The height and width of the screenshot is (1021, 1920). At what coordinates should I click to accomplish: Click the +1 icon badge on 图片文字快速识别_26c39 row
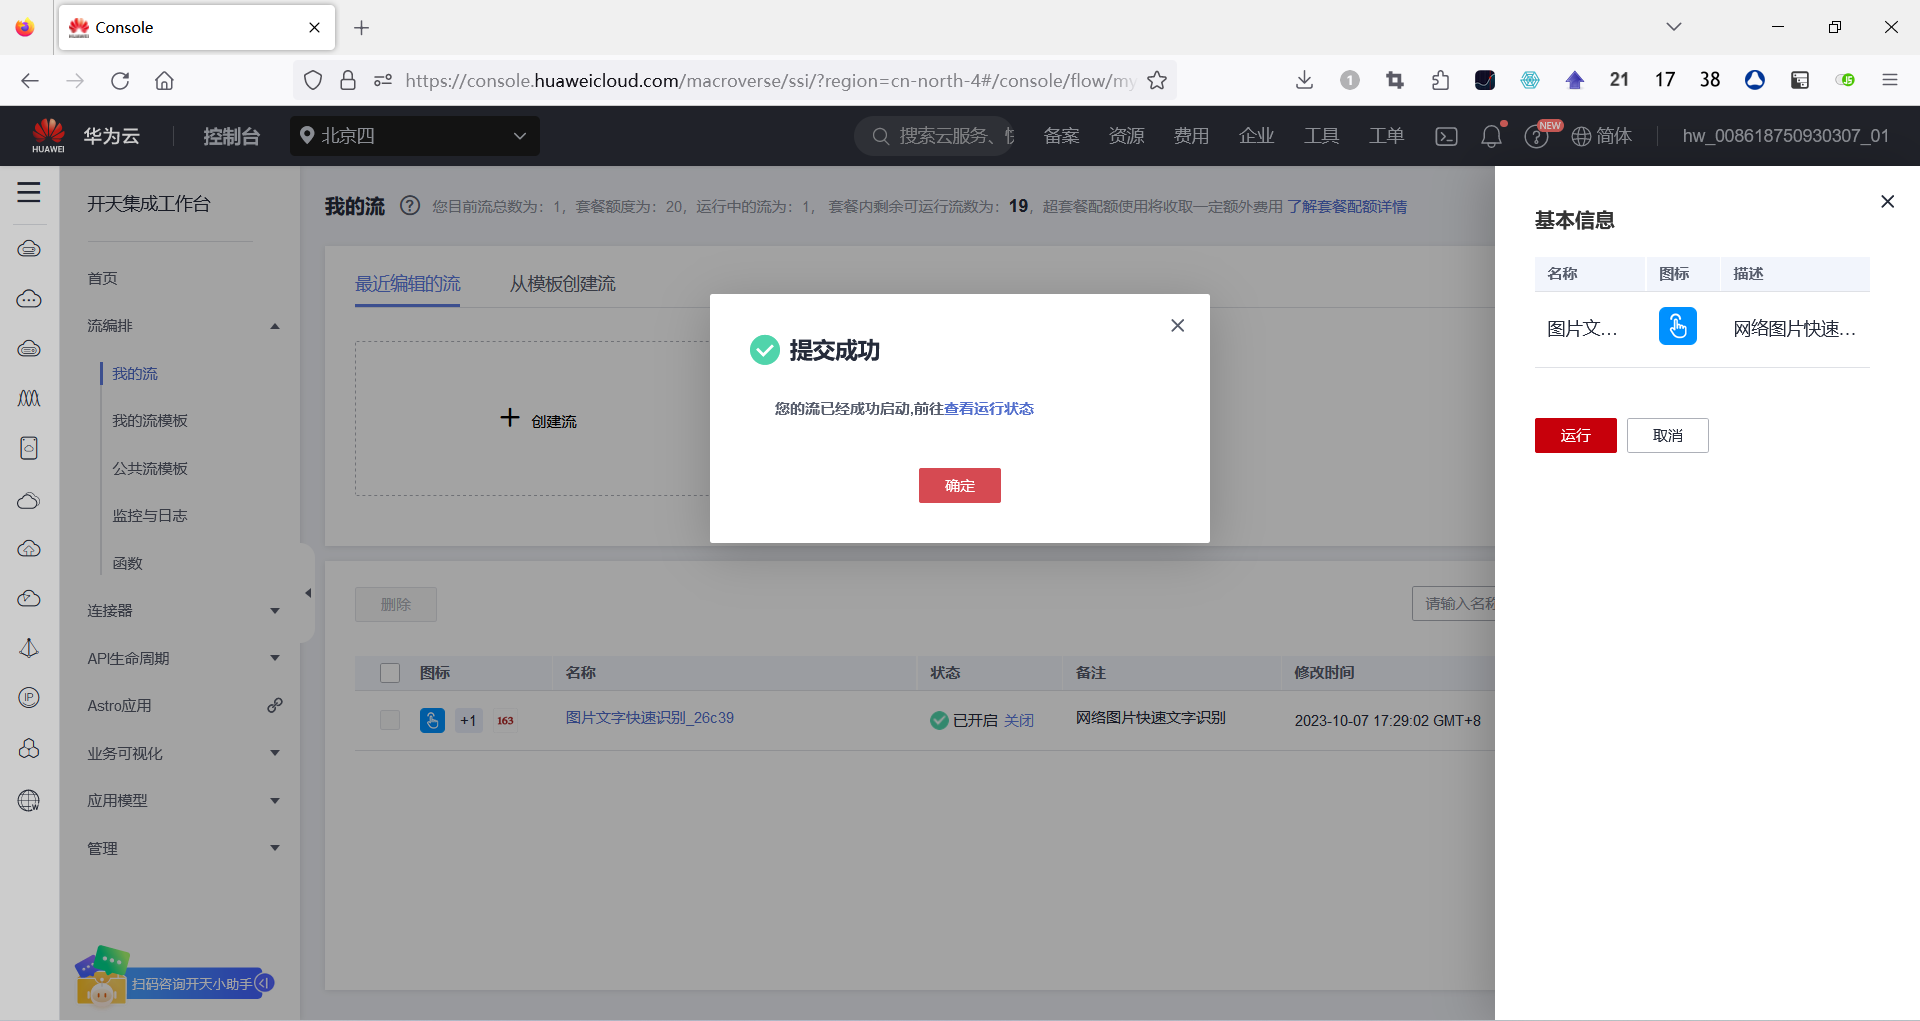pos(468,720)
